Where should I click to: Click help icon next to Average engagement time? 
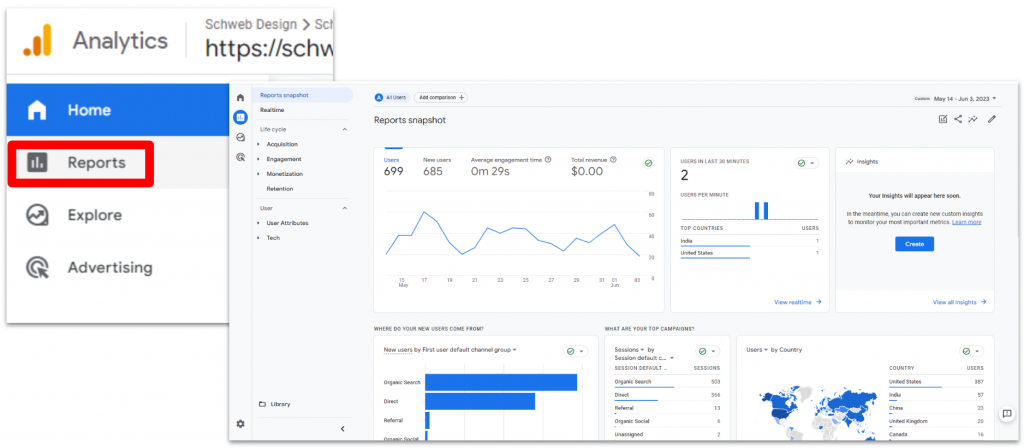pyautogui.click(x=549, y=160)
